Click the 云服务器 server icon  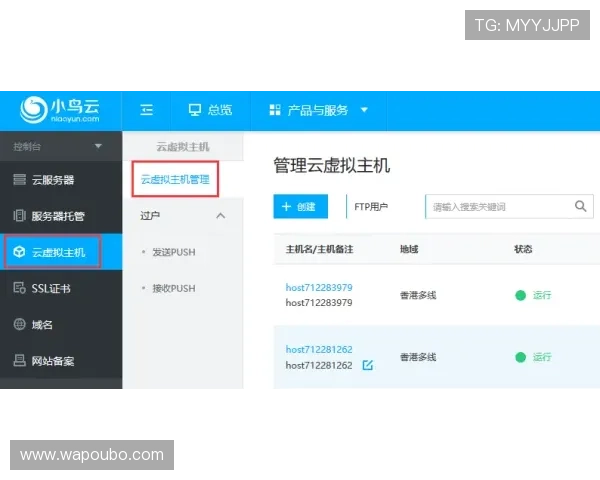pos(20,180)
